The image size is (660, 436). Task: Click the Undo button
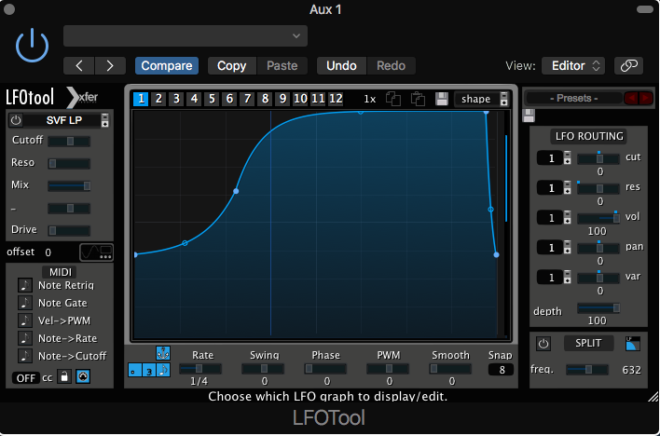point(341,66)
